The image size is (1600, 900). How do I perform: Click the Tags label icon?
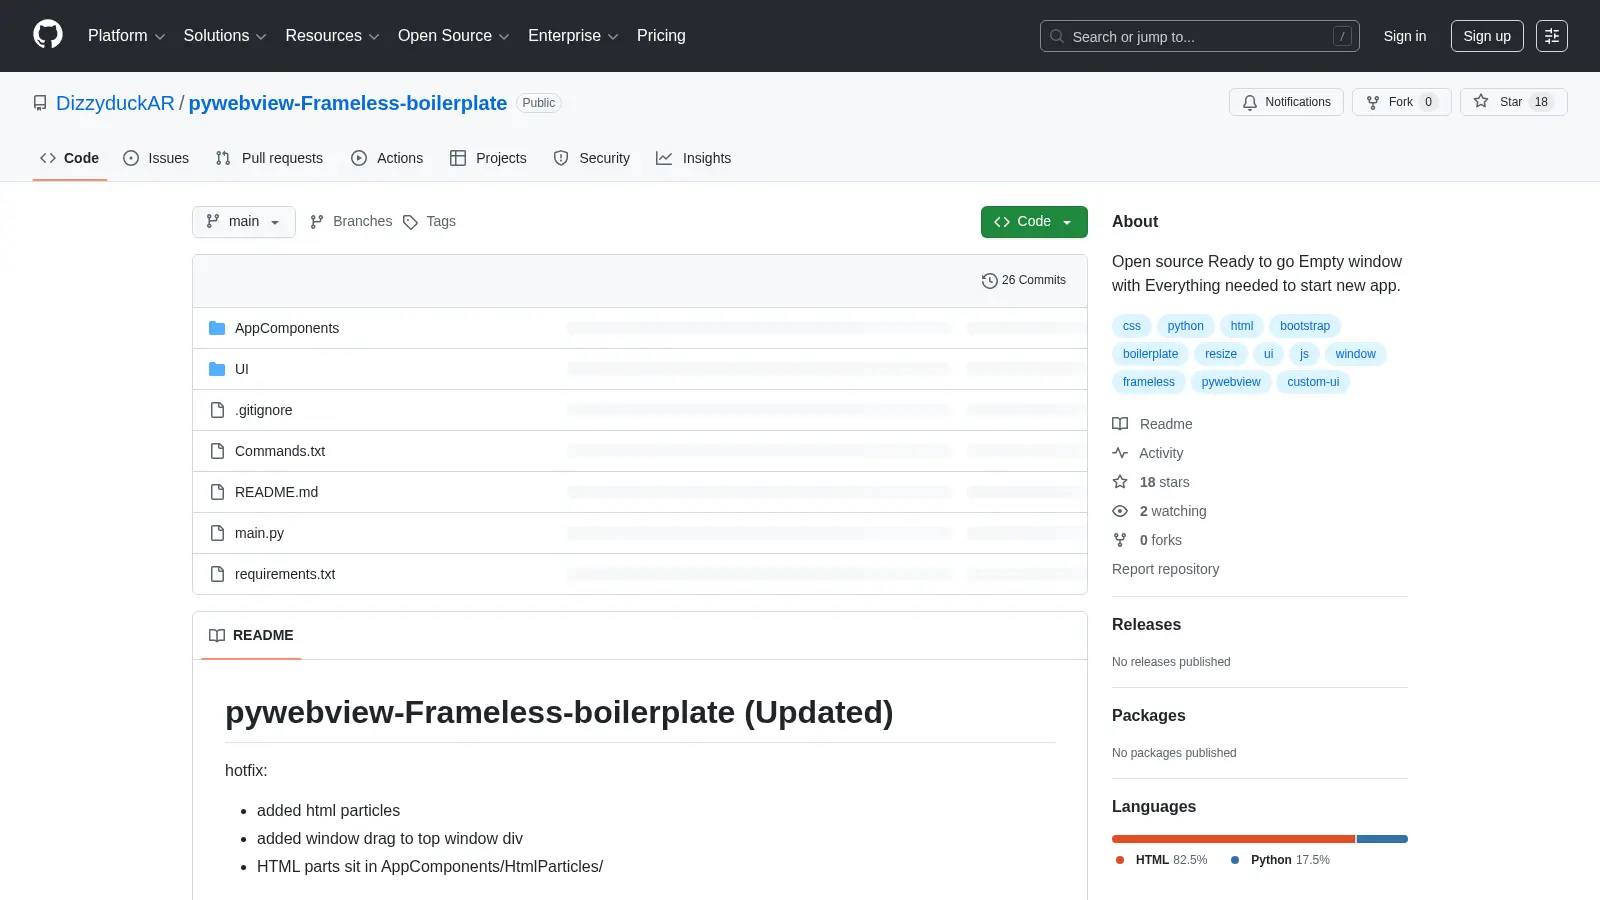[410, 222]
